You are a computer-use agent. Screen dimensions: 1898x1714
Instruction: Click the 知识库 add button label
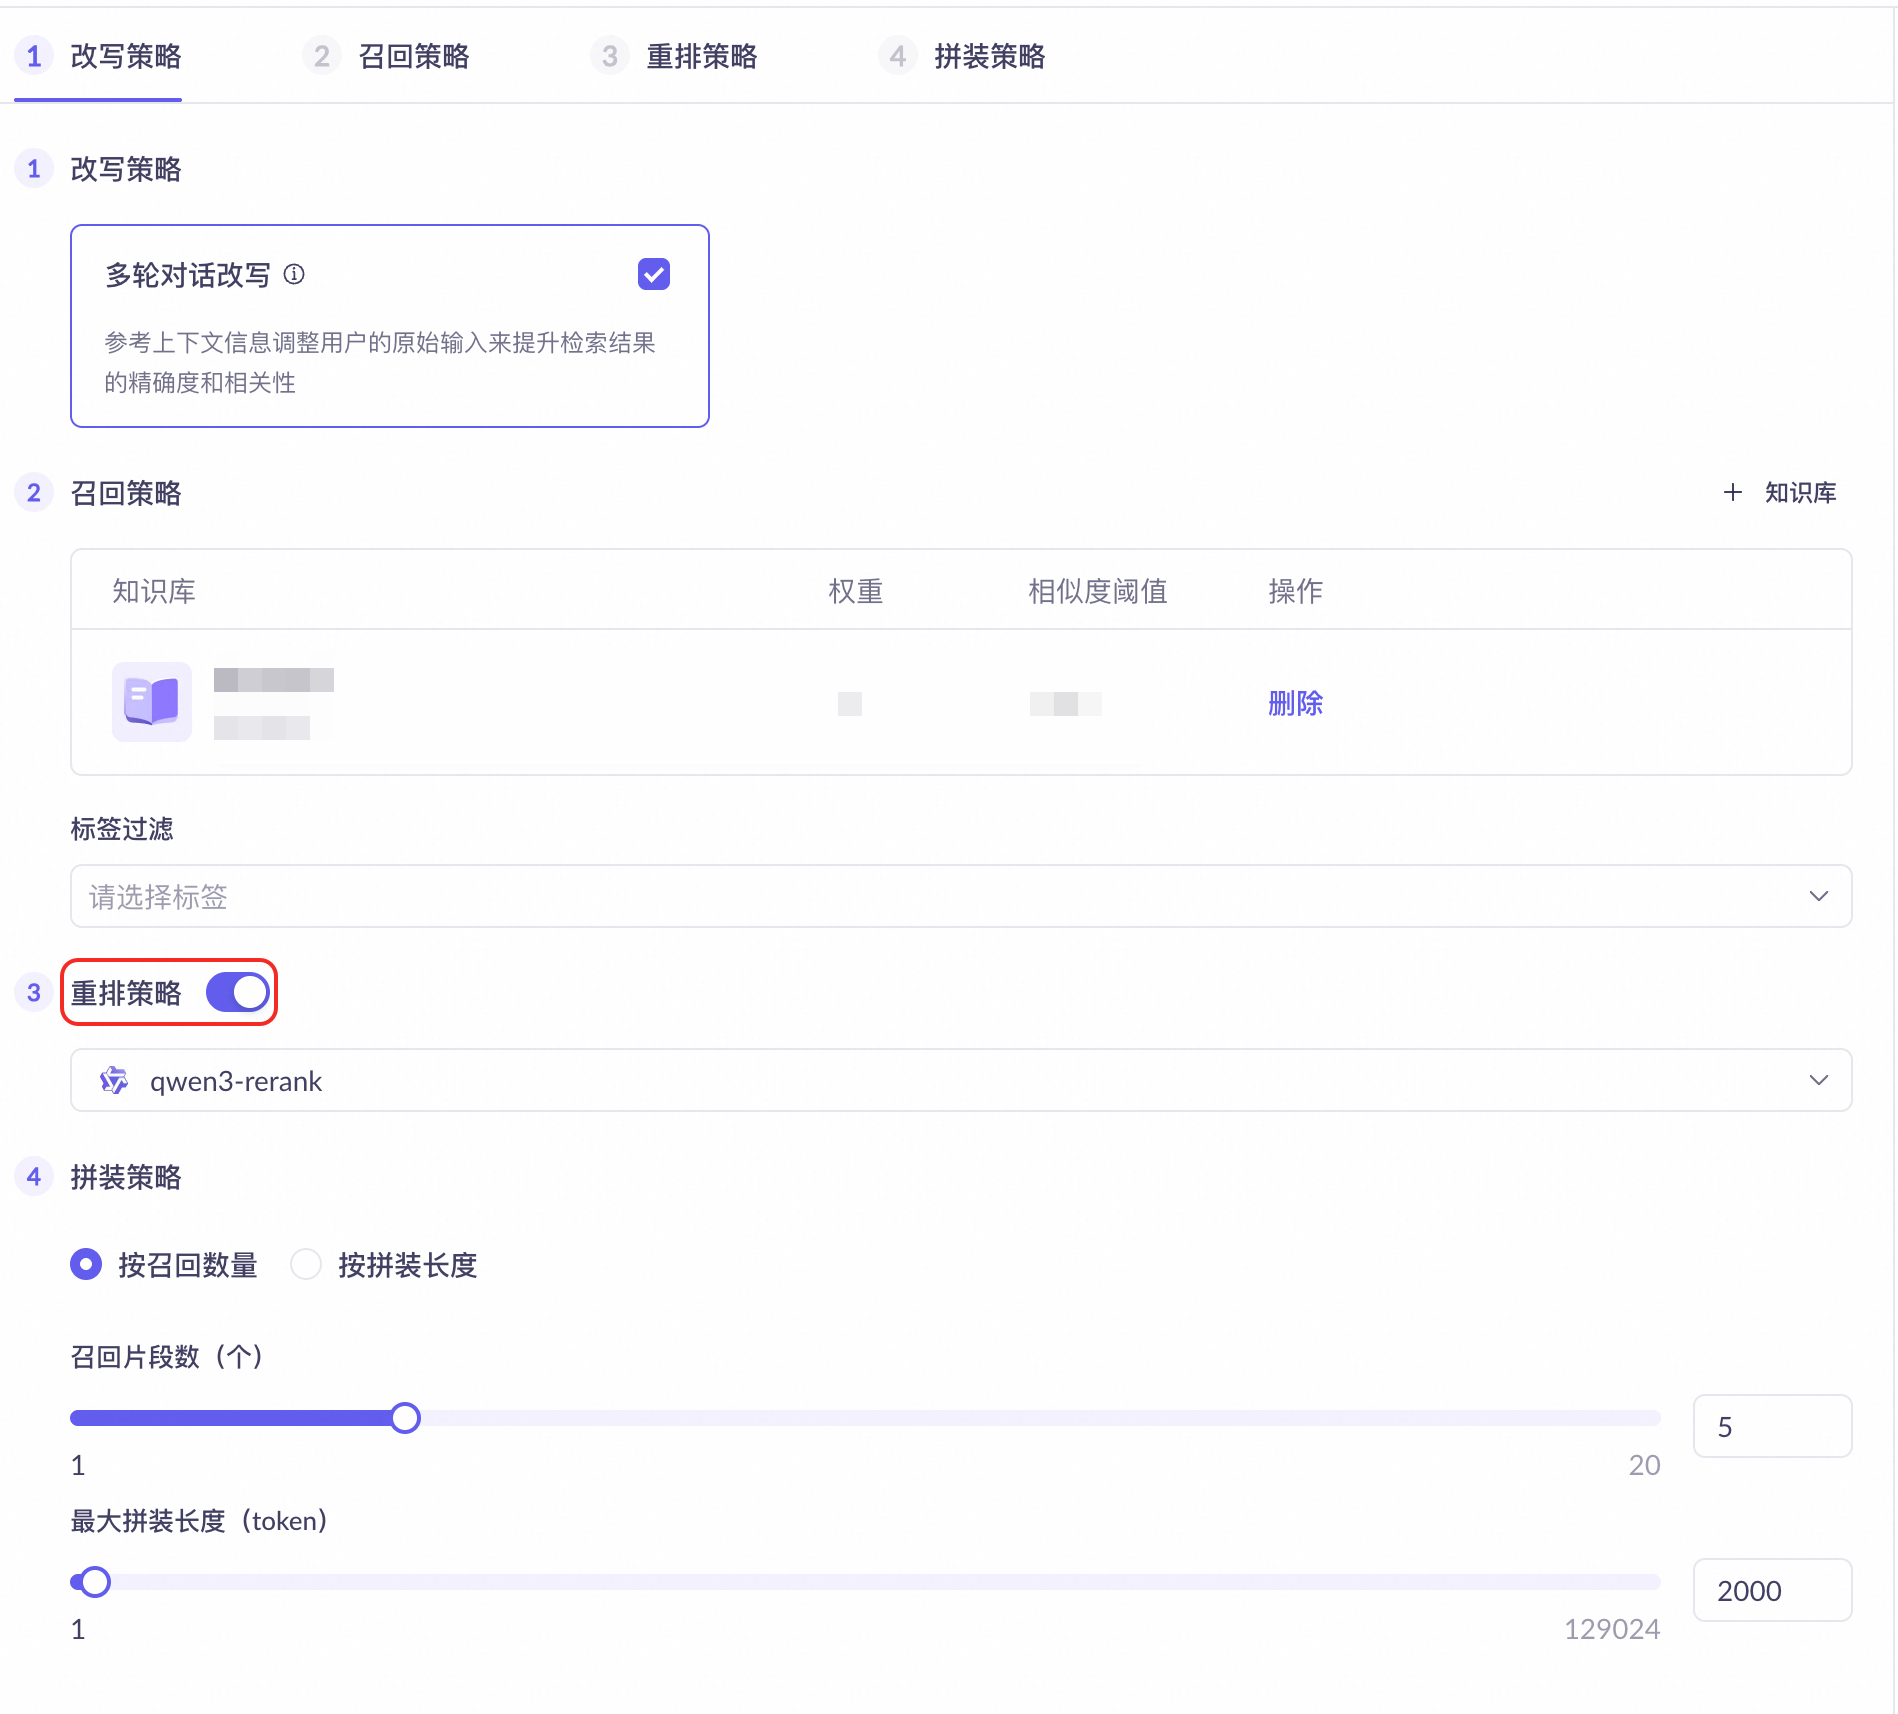[x=1800, y=492]
